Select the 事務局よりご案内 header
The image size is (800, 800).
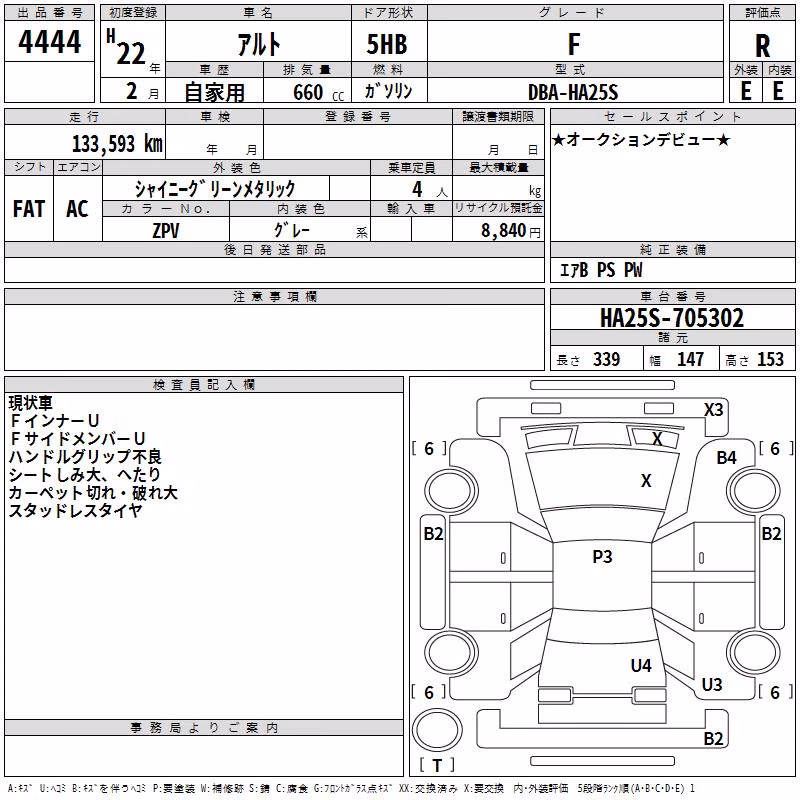204,728
